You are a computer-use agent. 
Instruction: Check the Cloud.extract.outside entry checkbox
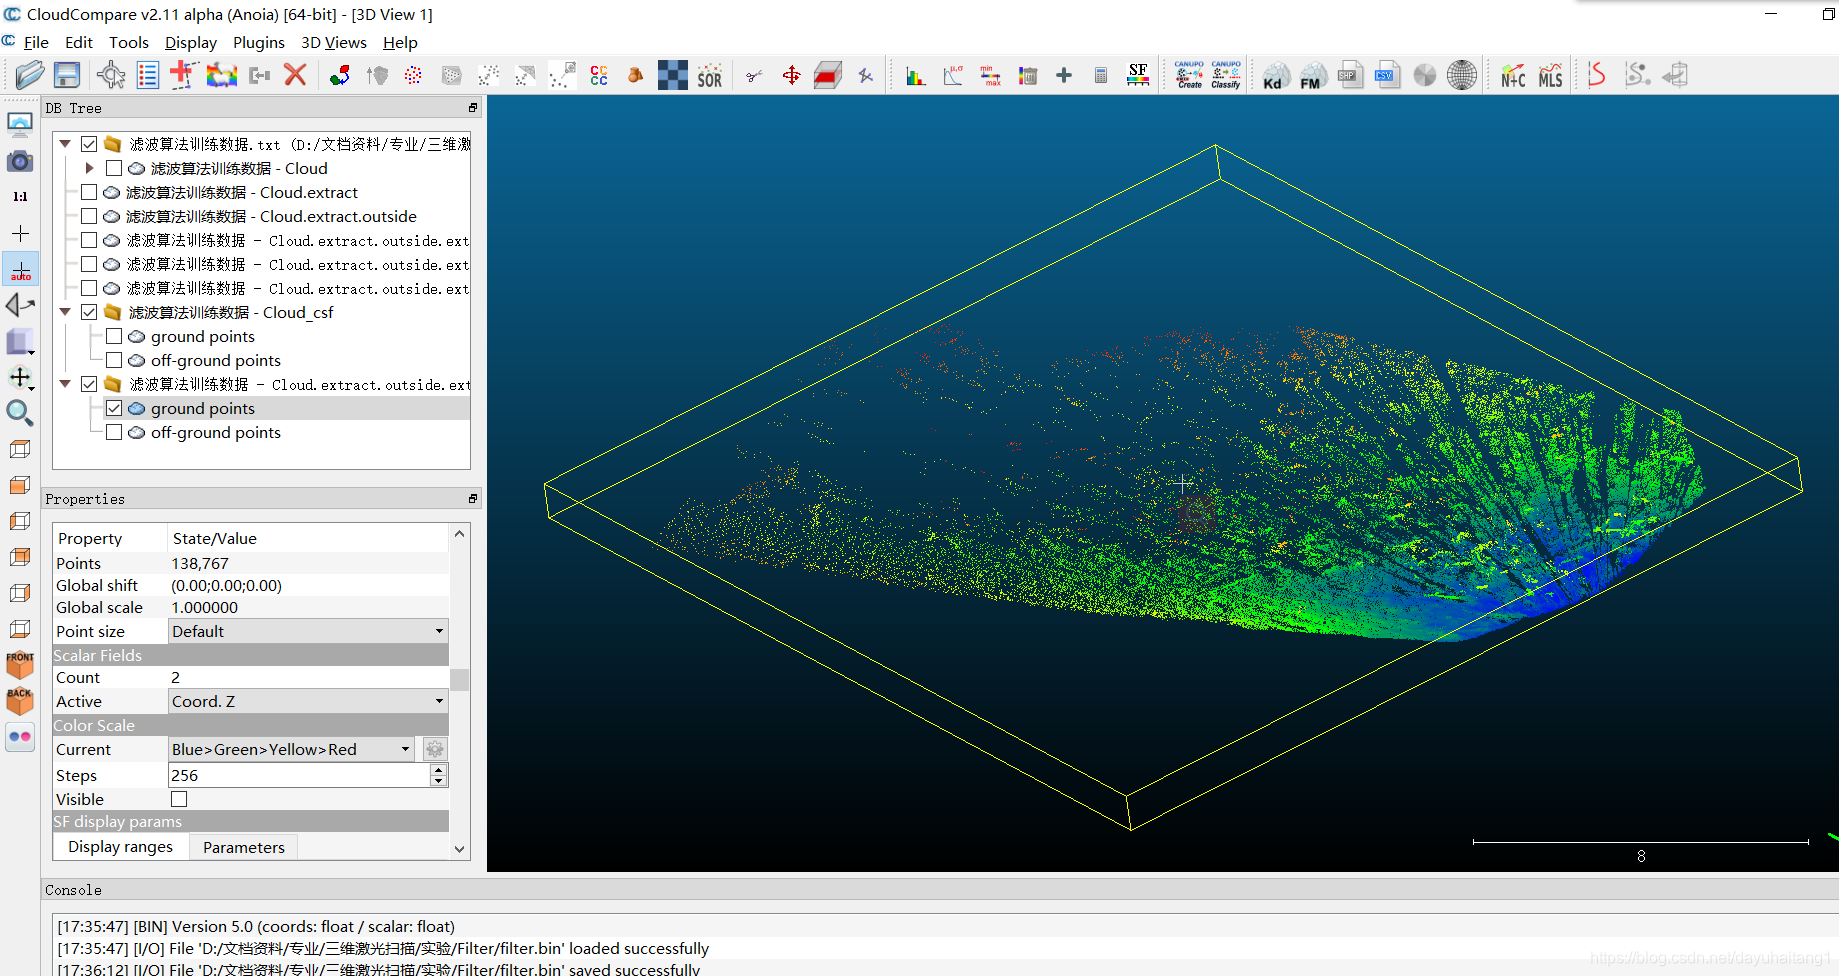point(89,216)
